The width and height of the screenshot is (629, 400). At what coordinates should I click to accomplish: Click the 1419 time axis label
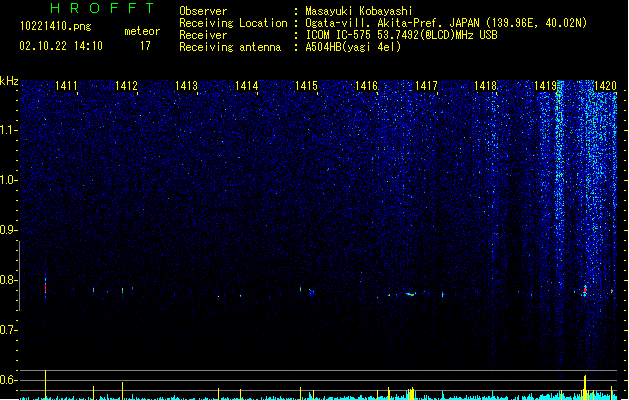546,86
